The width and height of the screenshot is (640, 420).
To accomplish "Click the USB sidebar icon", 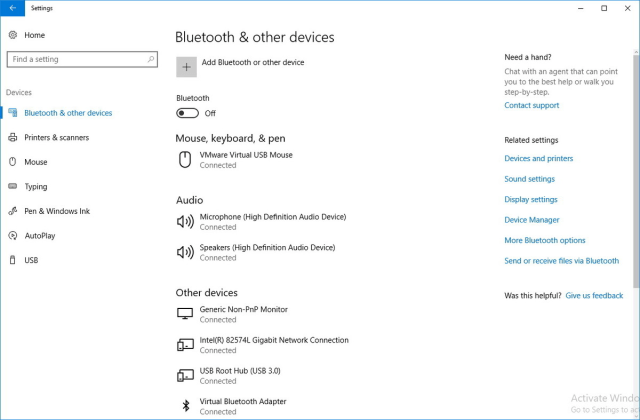I will [x=13, y=260].
